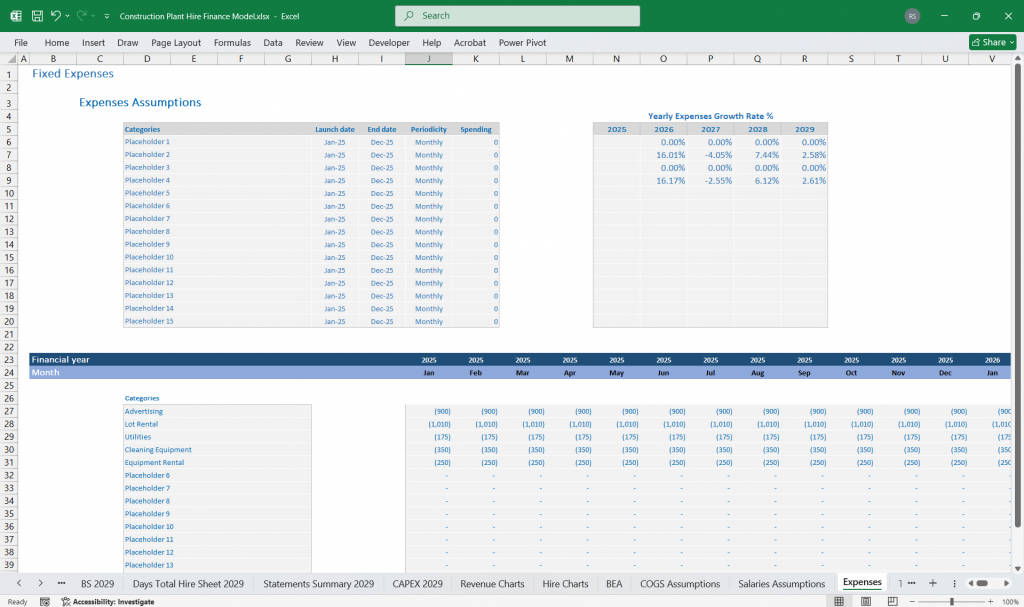1024x607 pixels.
Task: Click the Save icon in title bar
Action: 37,16
